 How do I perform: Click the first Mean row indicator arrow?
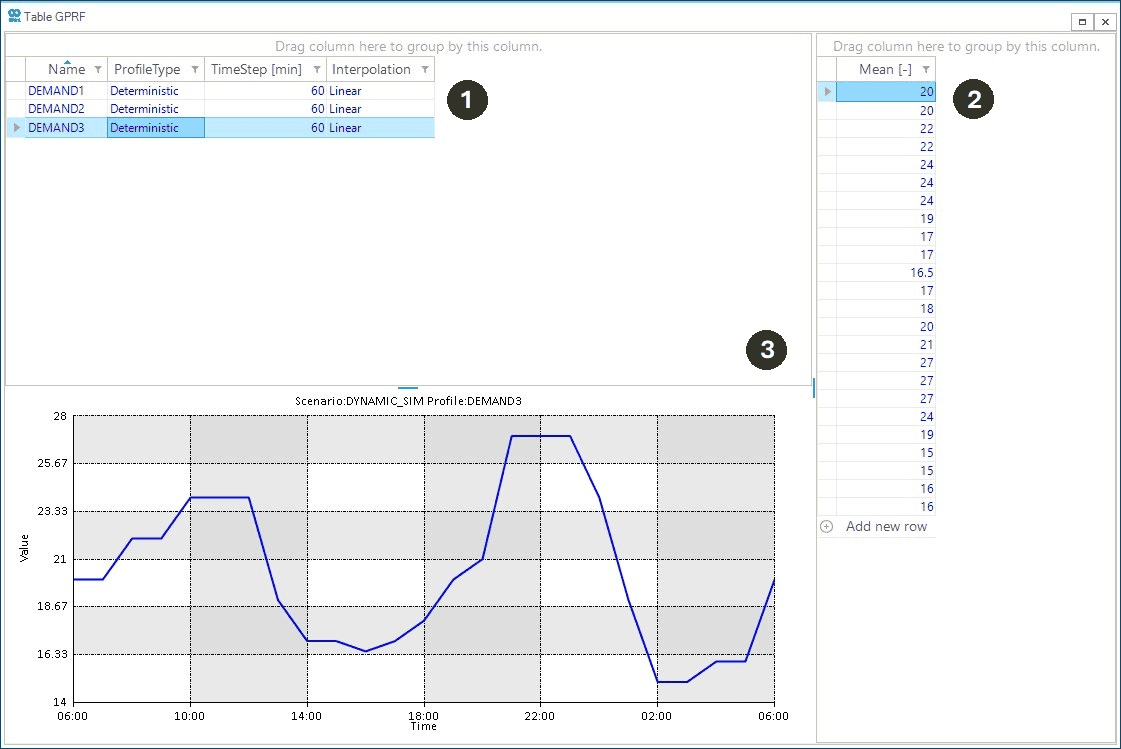pos(827,92)
